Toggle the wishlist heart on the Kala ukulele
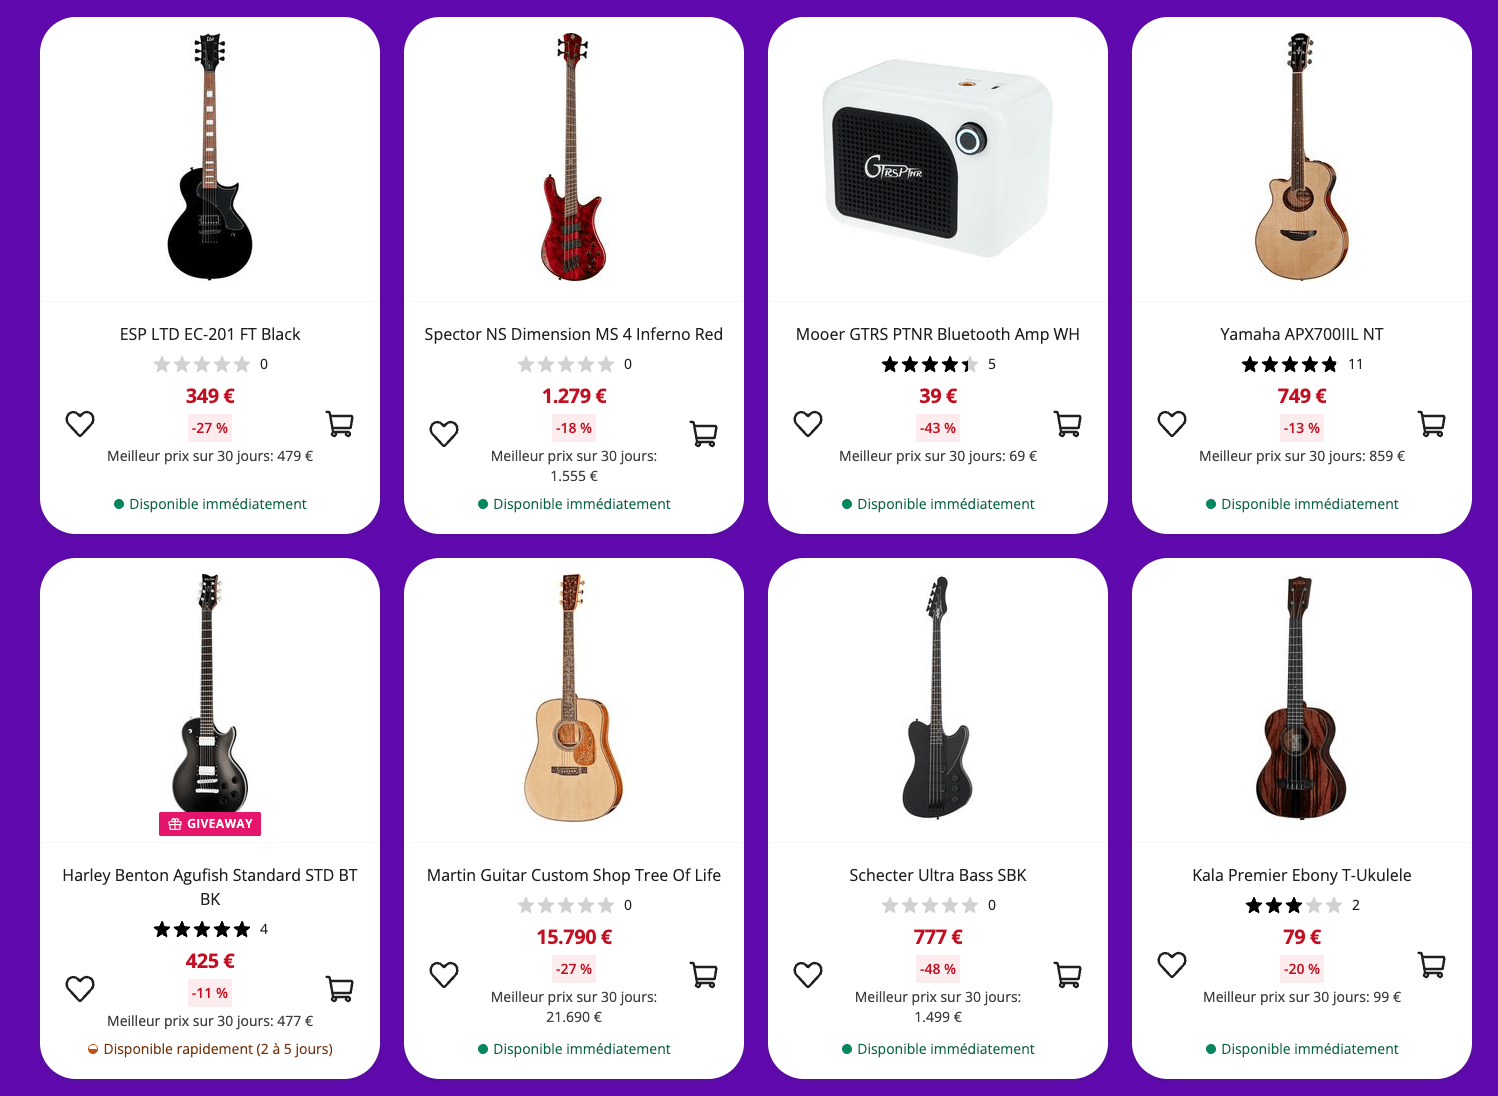 point(1171,965)
